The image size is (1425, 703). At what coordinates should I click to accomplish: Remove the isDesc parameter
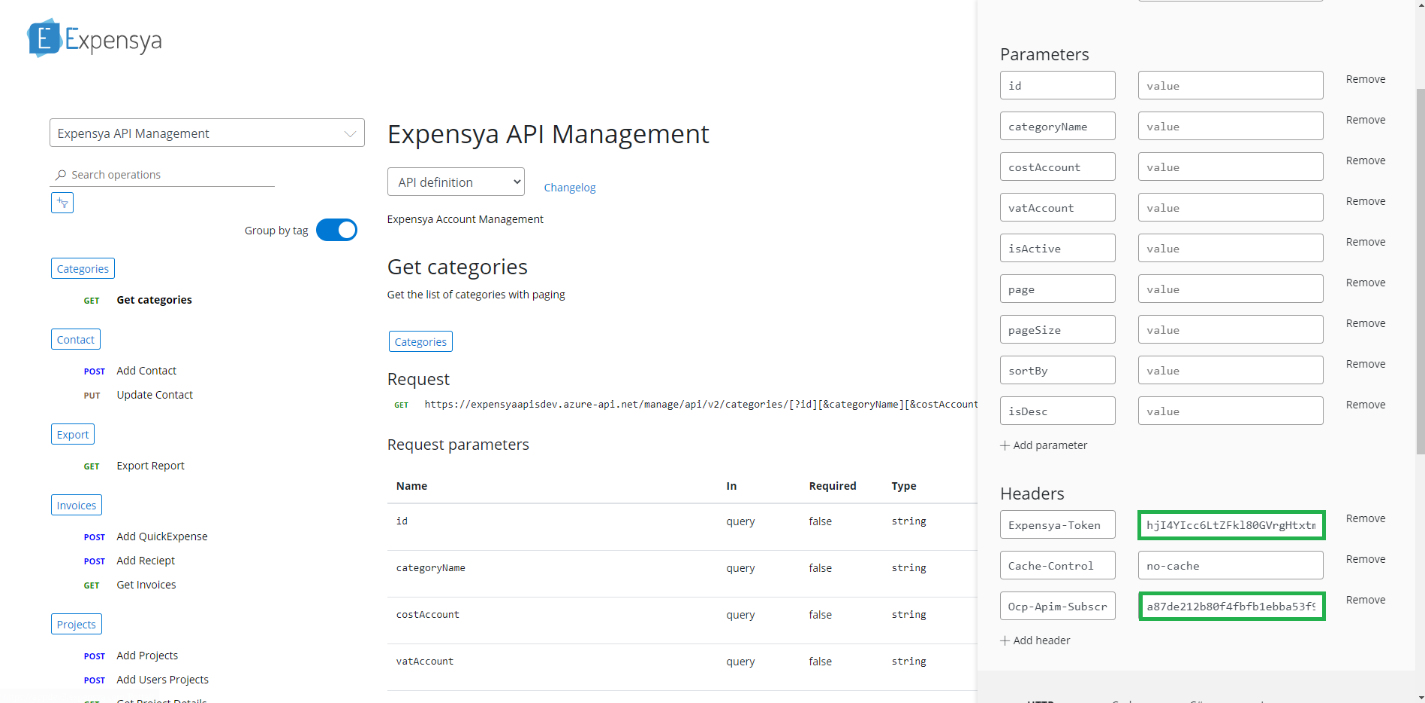pos(1365,405)
